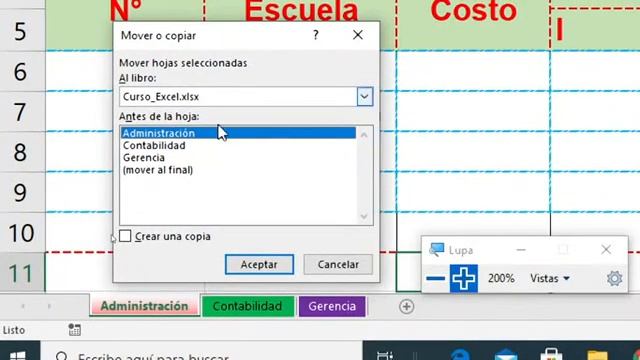Close the Mover o copiar dialog
The width and height of the screenshot is (640, 360).
(358, 36)
